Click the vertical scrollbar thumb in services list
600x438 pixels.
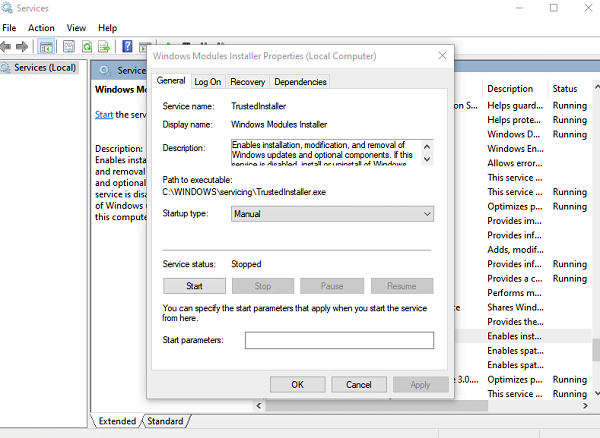click(x=597, y=350)
